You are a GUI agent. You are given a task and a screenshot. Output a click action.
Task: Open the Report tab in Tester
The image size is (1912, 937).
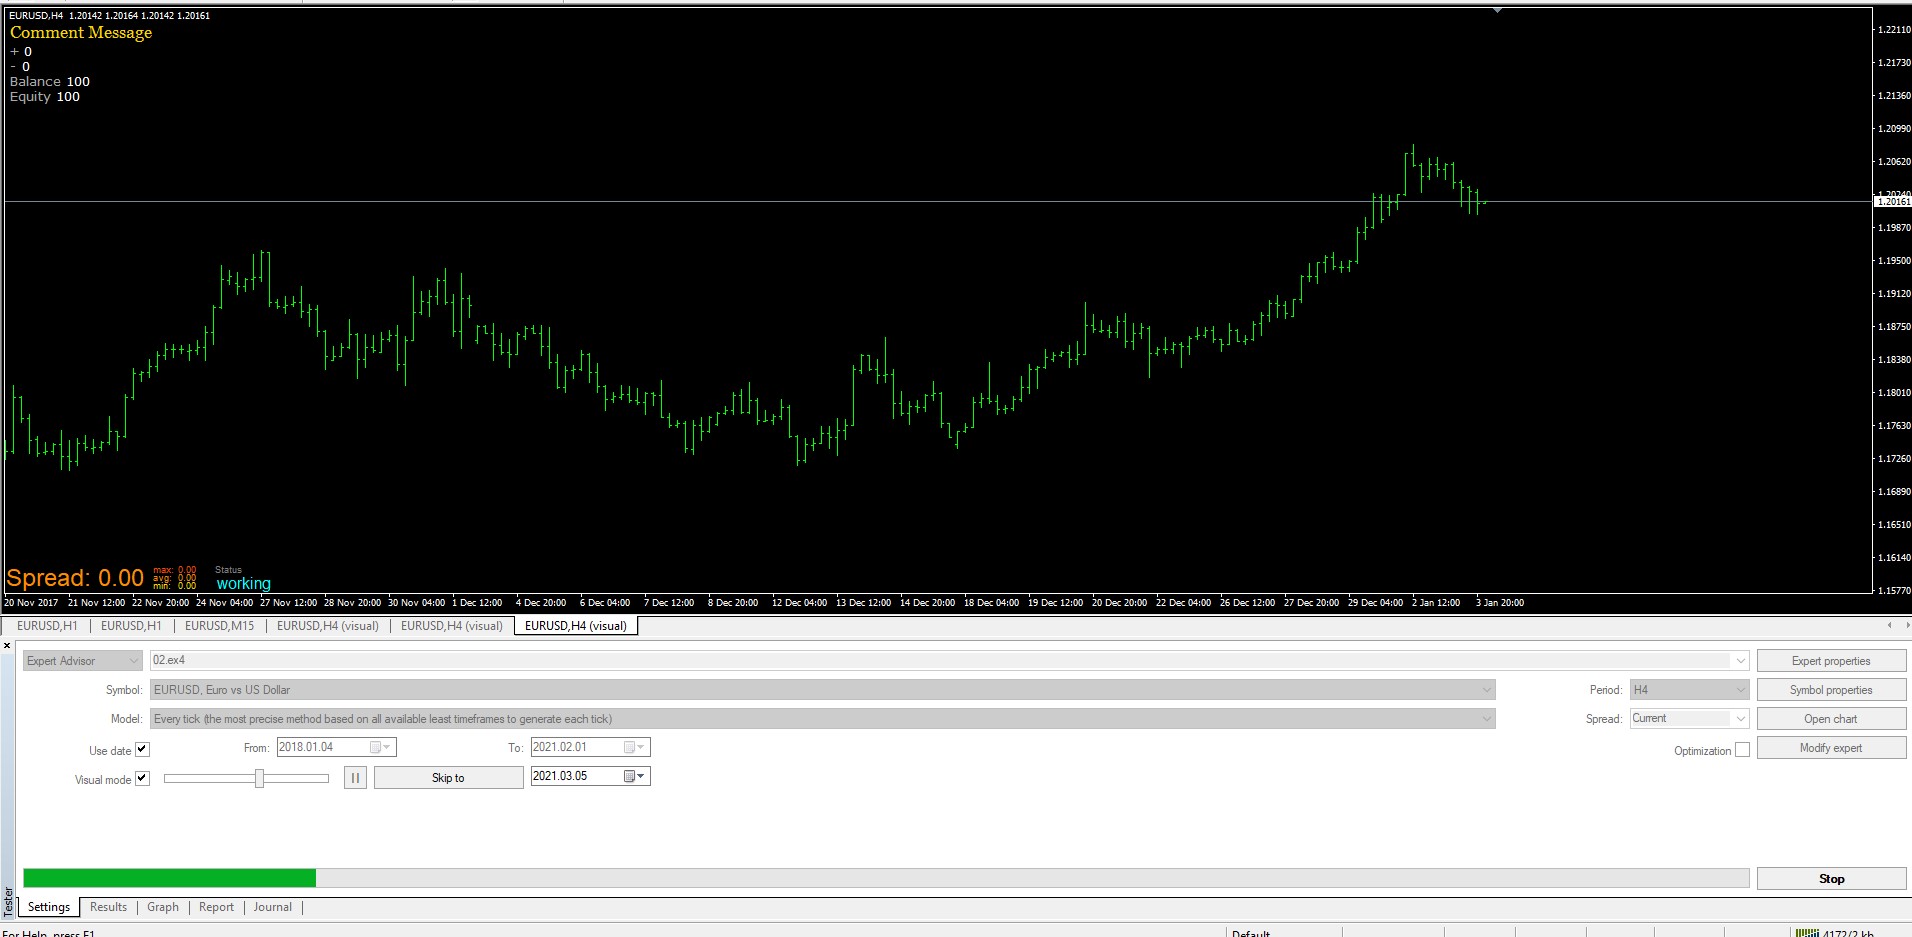click(216, 907)
